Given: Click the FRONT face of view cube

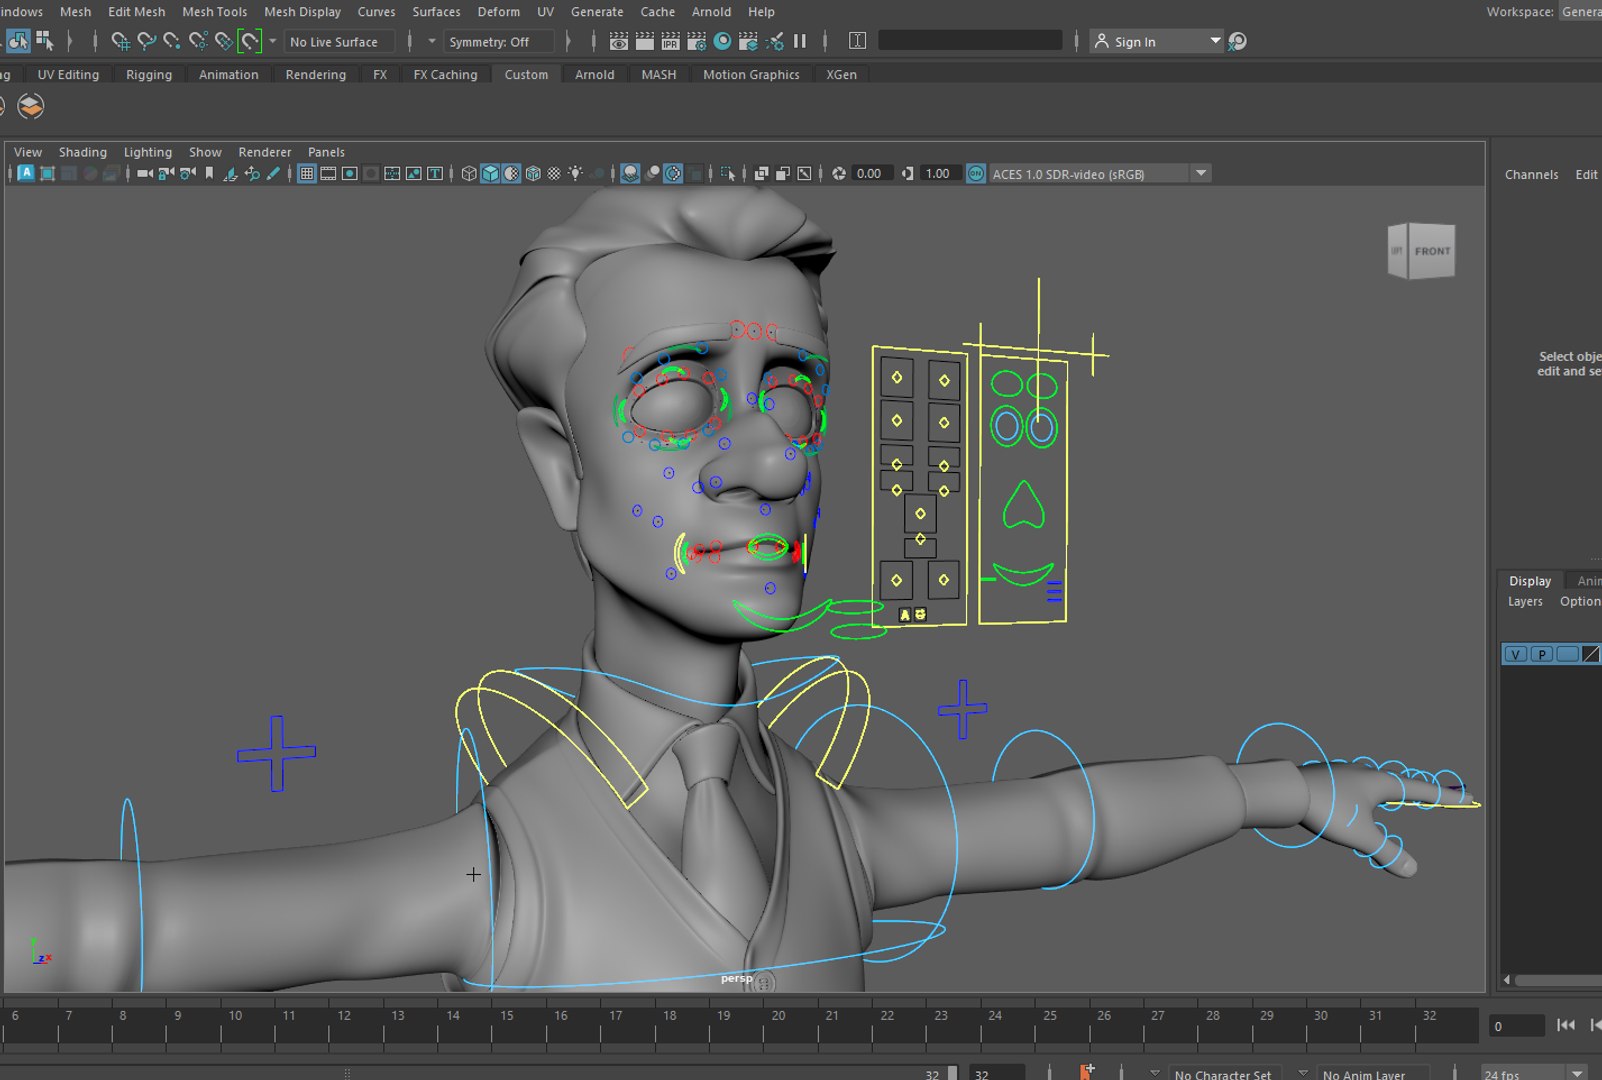Looking at the screenshot, I should pyautogui.click(x=1432, y=251).
